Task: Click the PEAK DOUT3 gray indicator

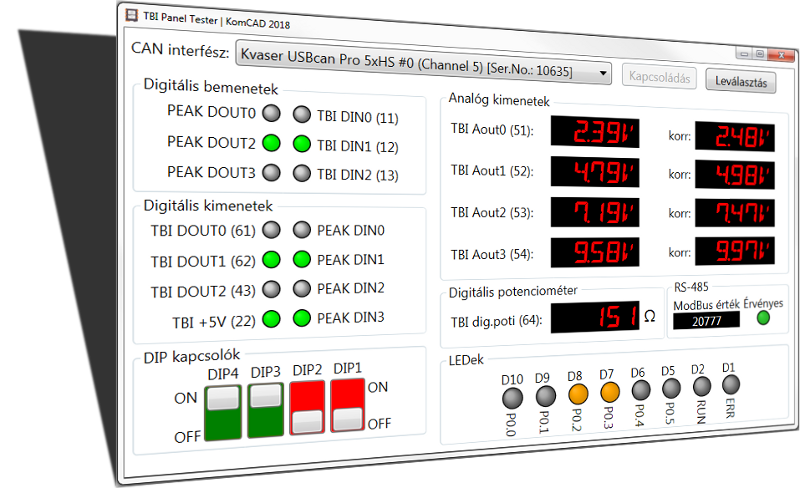Action: pos(271,173)
